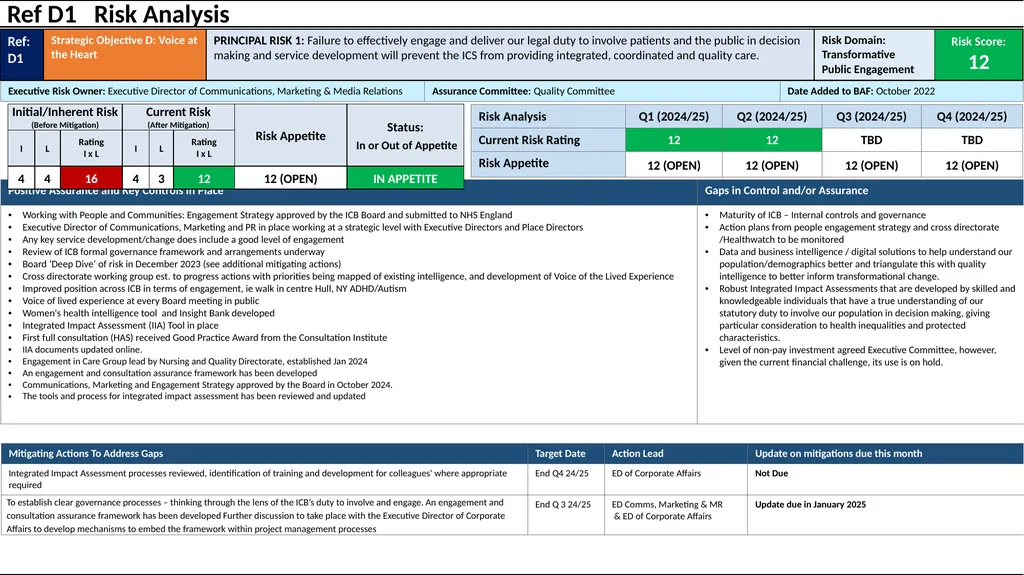Click 'Date Added to BAF: October 2022'

861,91
